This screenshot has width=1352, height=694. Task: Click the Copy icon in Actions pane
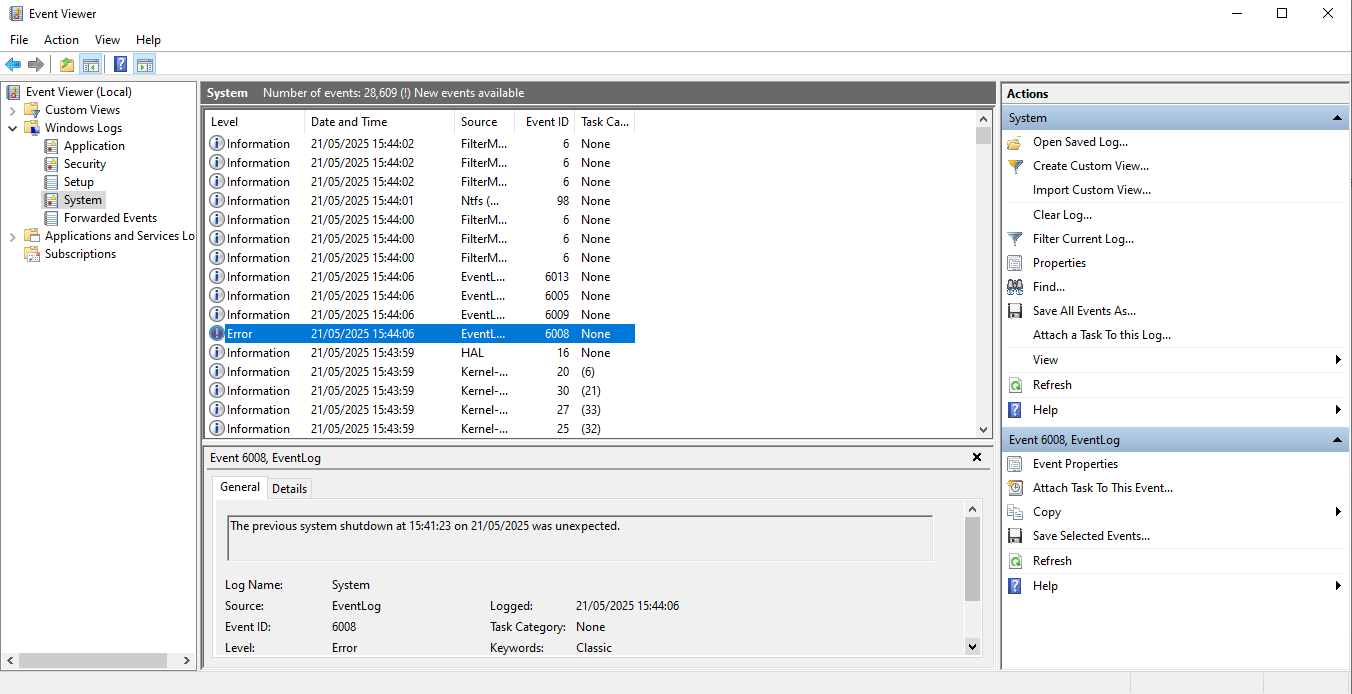tap(1015, 512)
